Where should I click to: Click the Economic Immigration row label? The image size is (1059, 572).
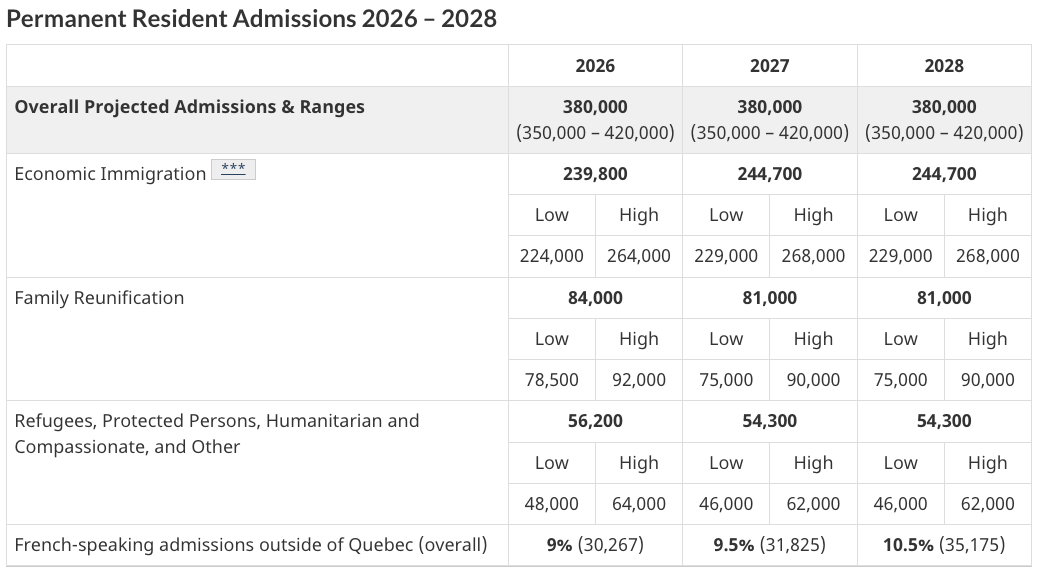[x=110, y=174]
